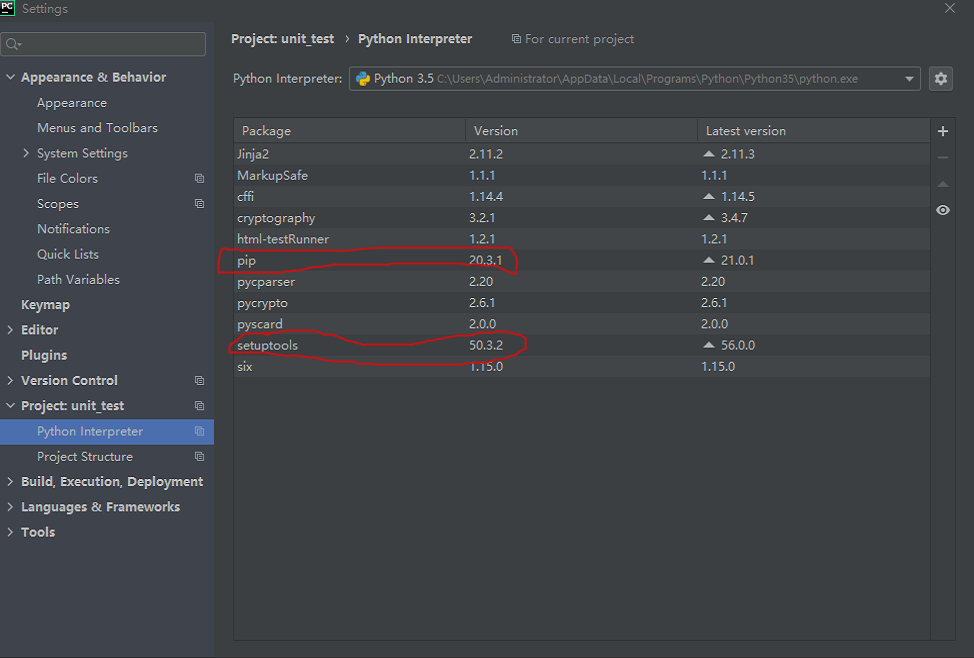Click the project-level icon beside File Colors
The image size is (974, 658).
coord(199,178)
